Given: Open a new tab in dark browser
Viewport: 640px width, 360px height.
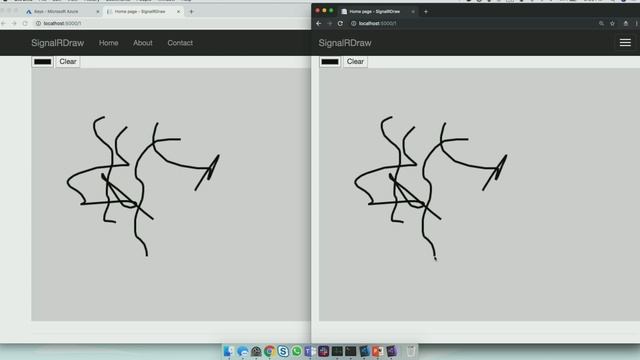Looking at the screenshot, I should tap(426, 12).
